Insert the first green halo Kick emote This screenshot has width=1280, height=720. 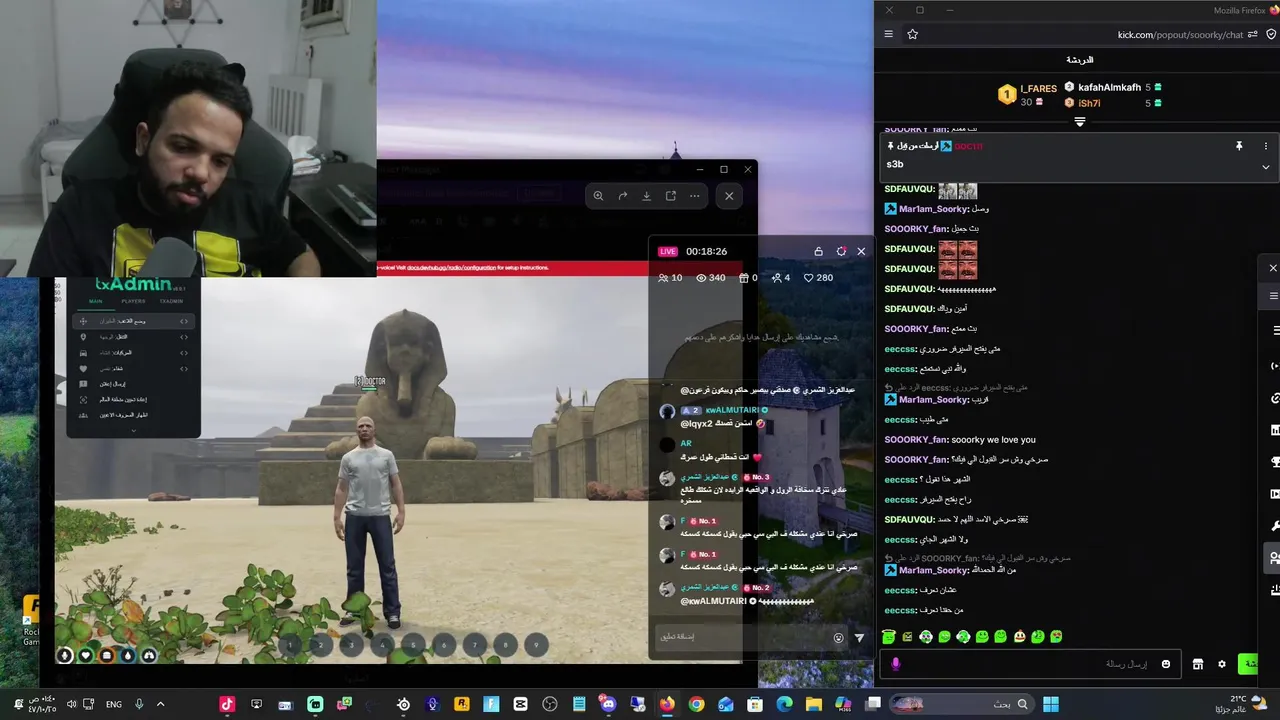click(x=889, y=636)
